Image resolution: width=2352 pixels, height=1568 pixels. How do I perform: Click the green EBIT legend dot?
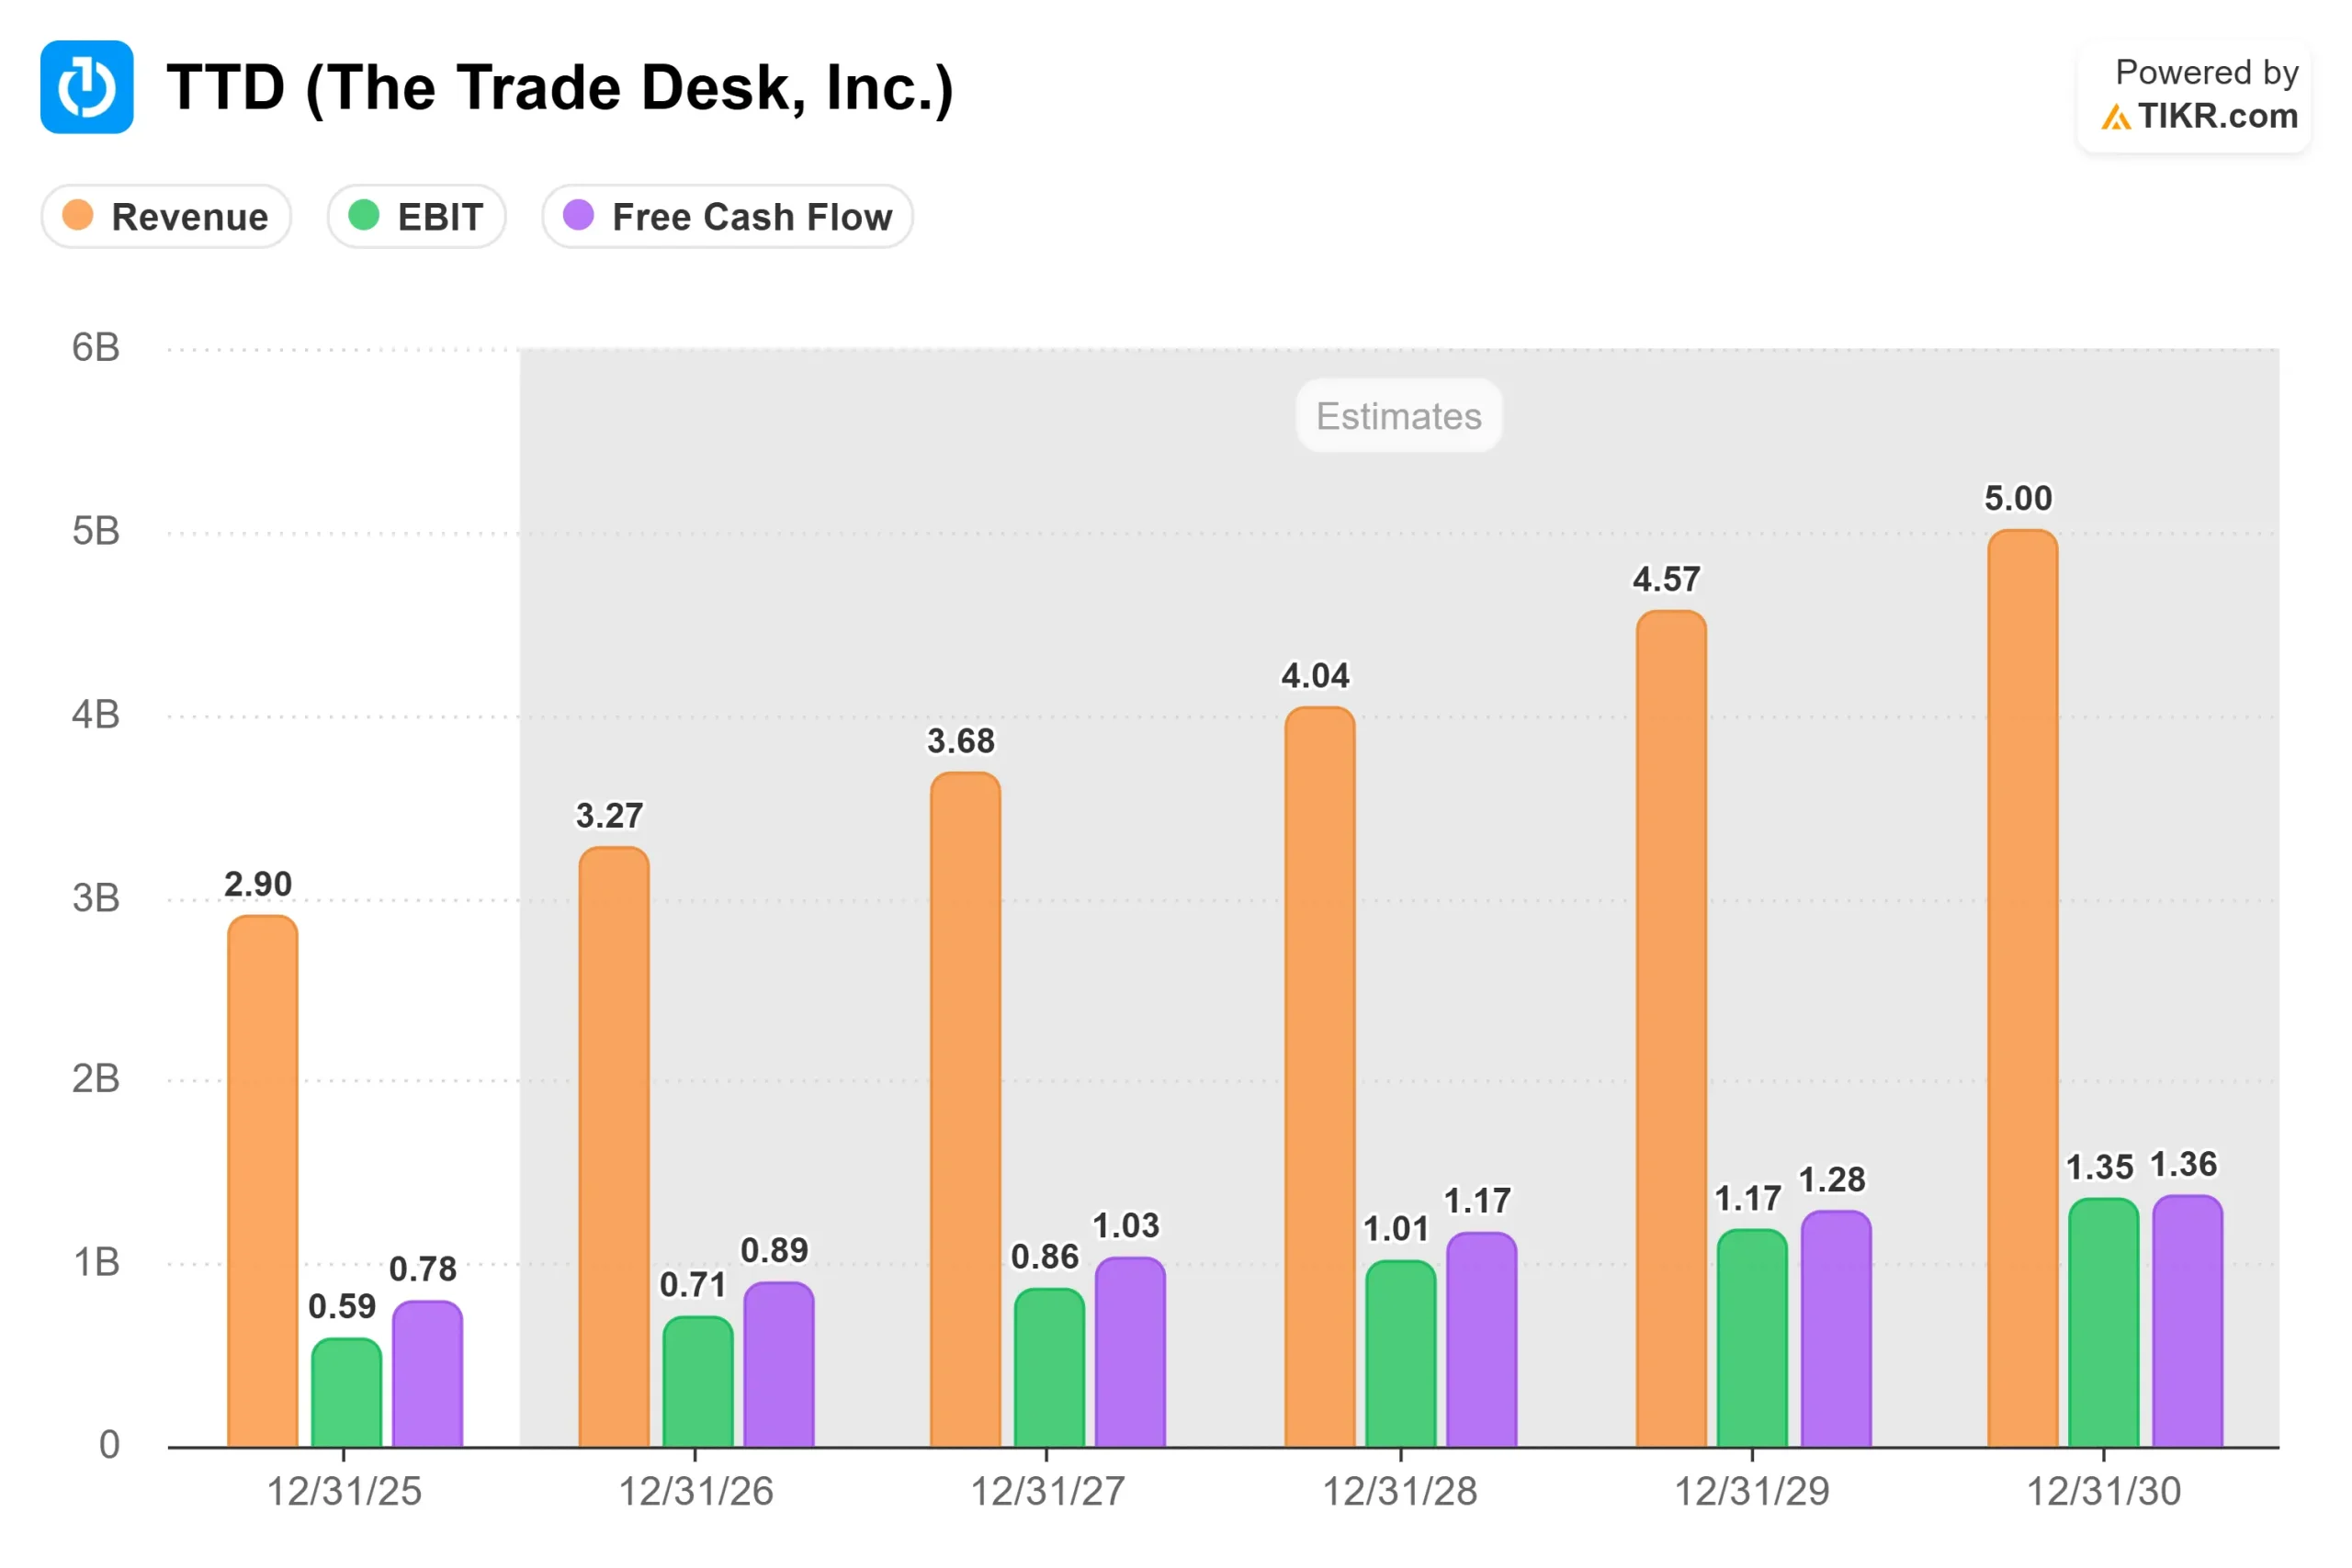point(364,215)
